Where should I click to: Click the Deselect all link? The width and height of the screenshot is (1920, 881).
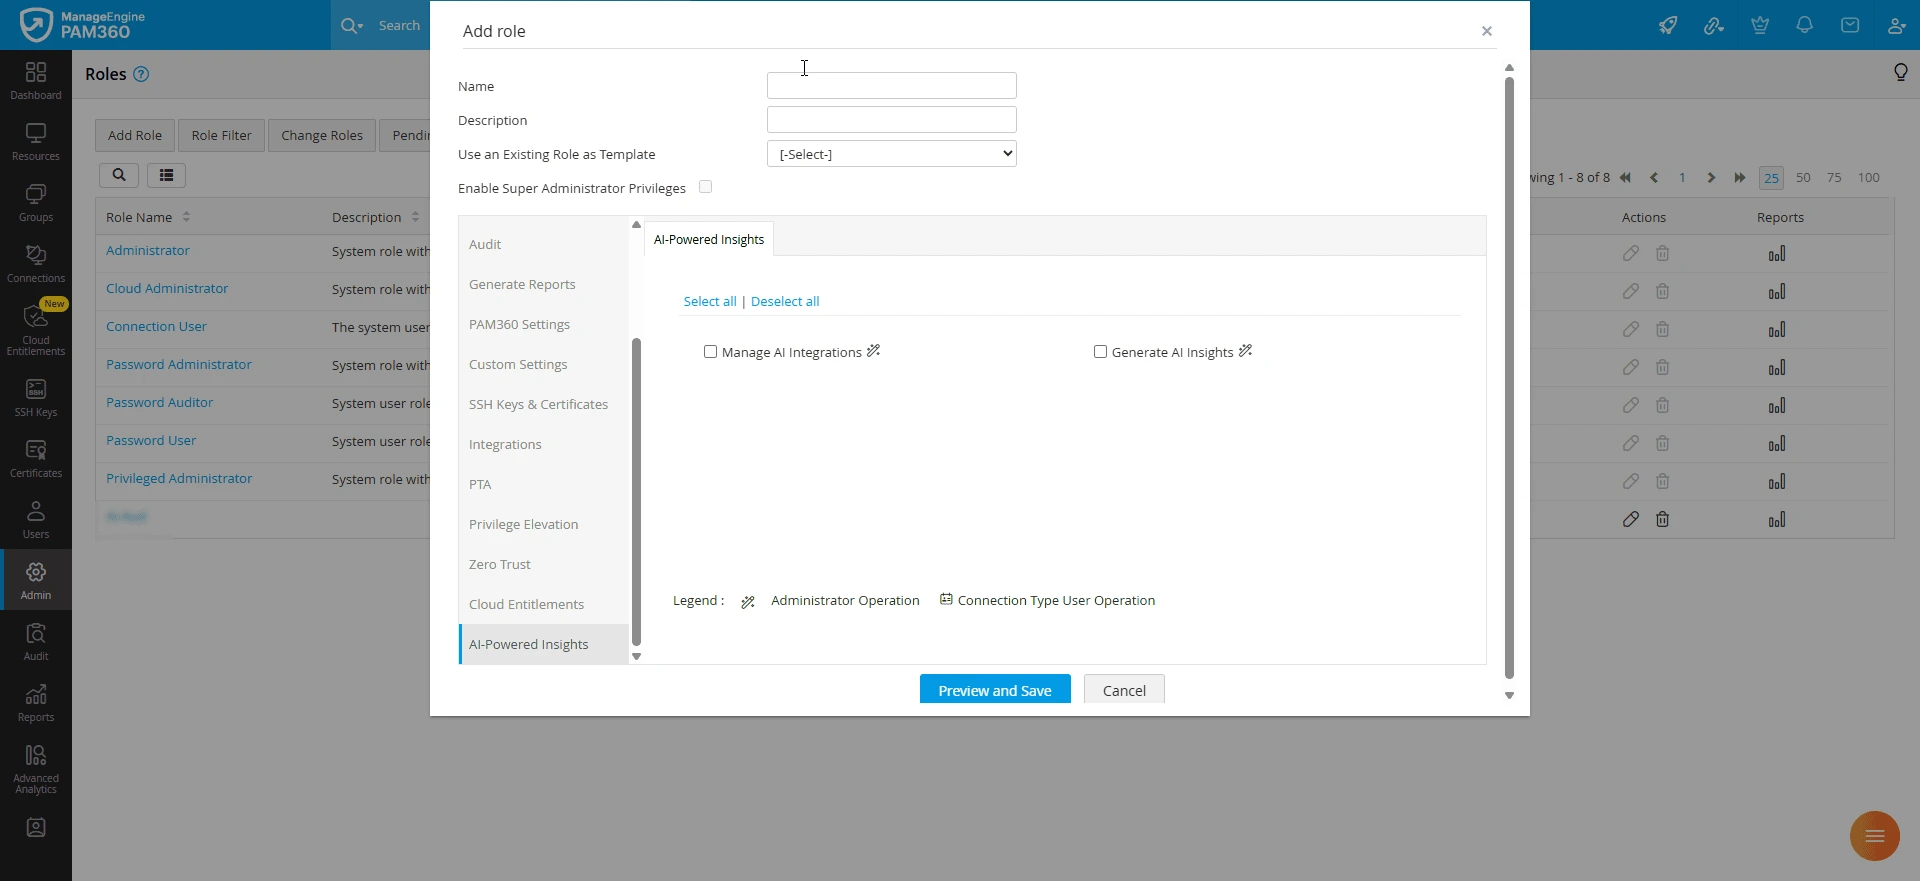point(785,301)
